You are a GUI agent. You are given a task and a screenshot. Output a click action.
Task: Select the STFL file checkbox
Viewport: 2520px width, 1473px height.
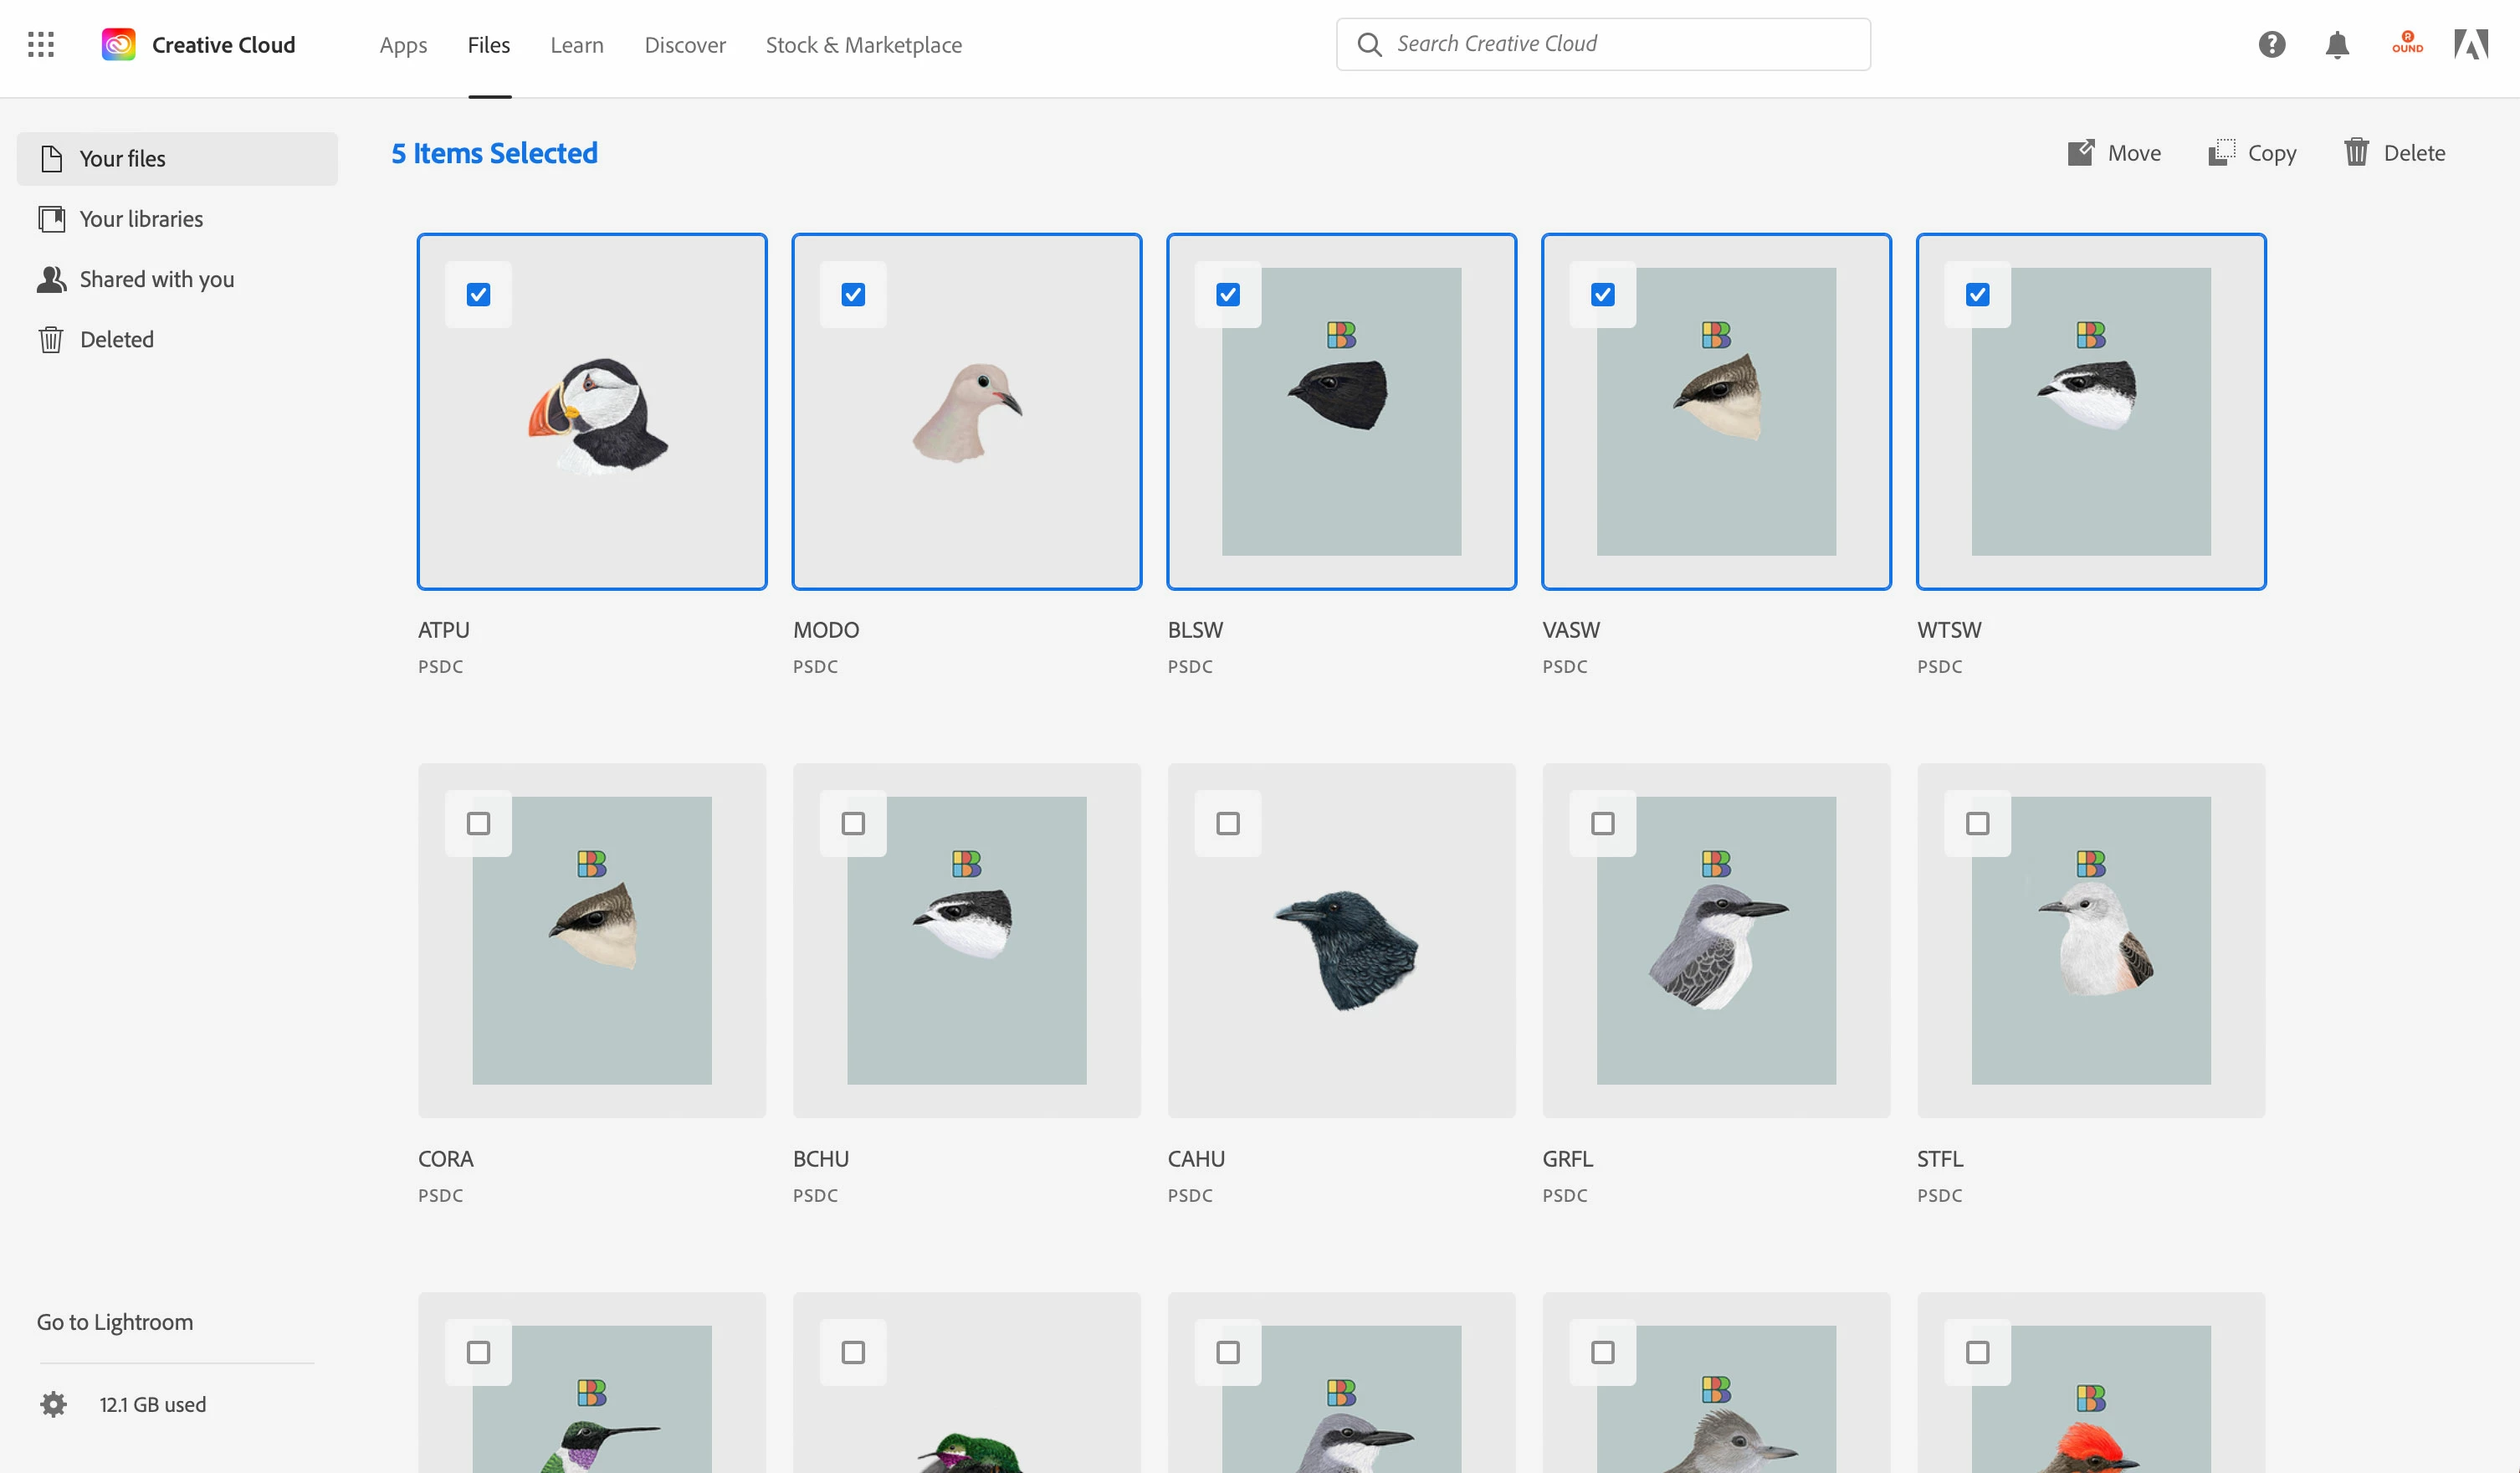[1977, 823]
